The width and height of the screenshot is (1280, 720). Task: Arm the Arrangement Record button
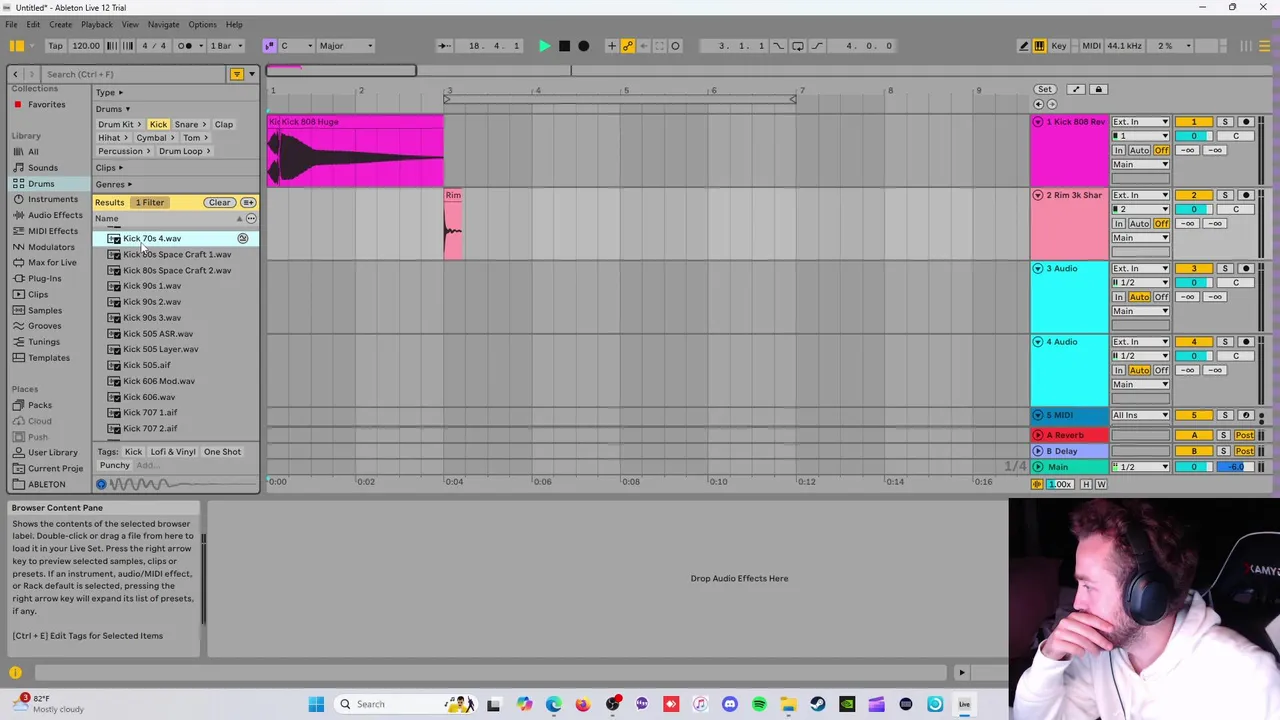[x=584, y=46]
